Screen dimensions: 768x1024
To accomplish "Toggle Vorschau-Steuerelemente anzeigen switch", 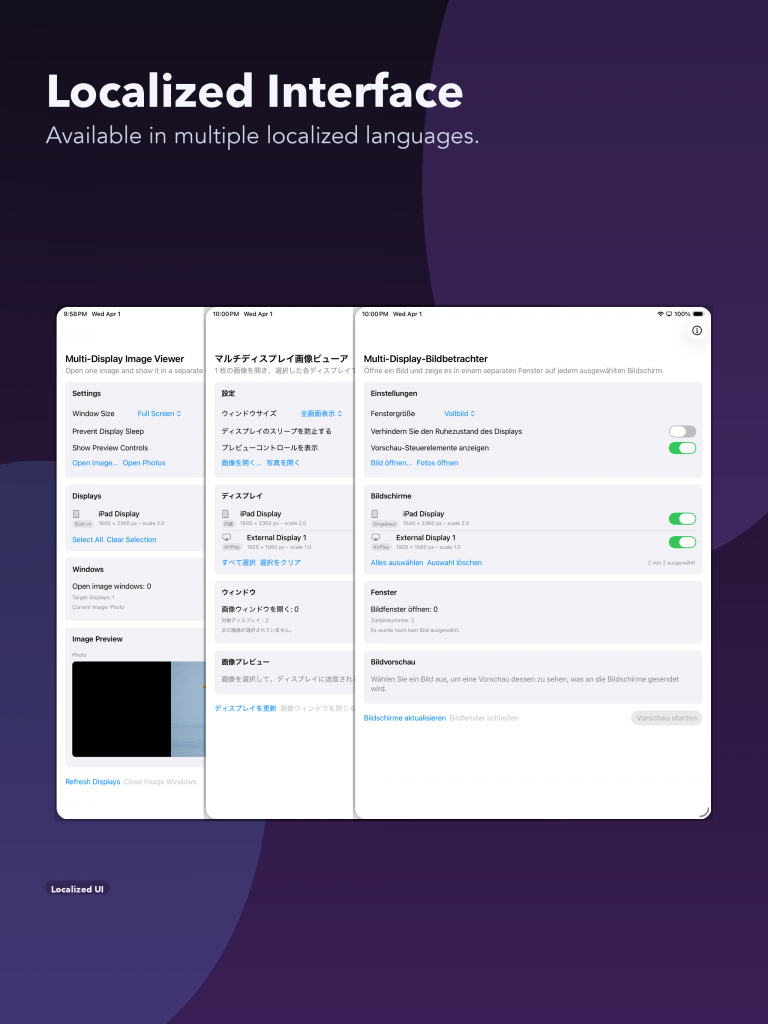I will click(x=682, y=448).
